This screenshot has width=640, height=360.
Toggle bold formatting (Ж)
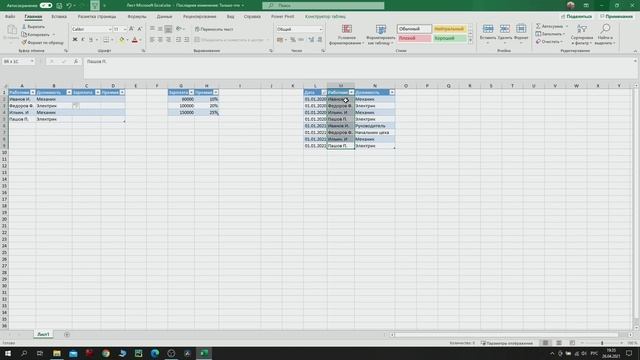point(75,40)
